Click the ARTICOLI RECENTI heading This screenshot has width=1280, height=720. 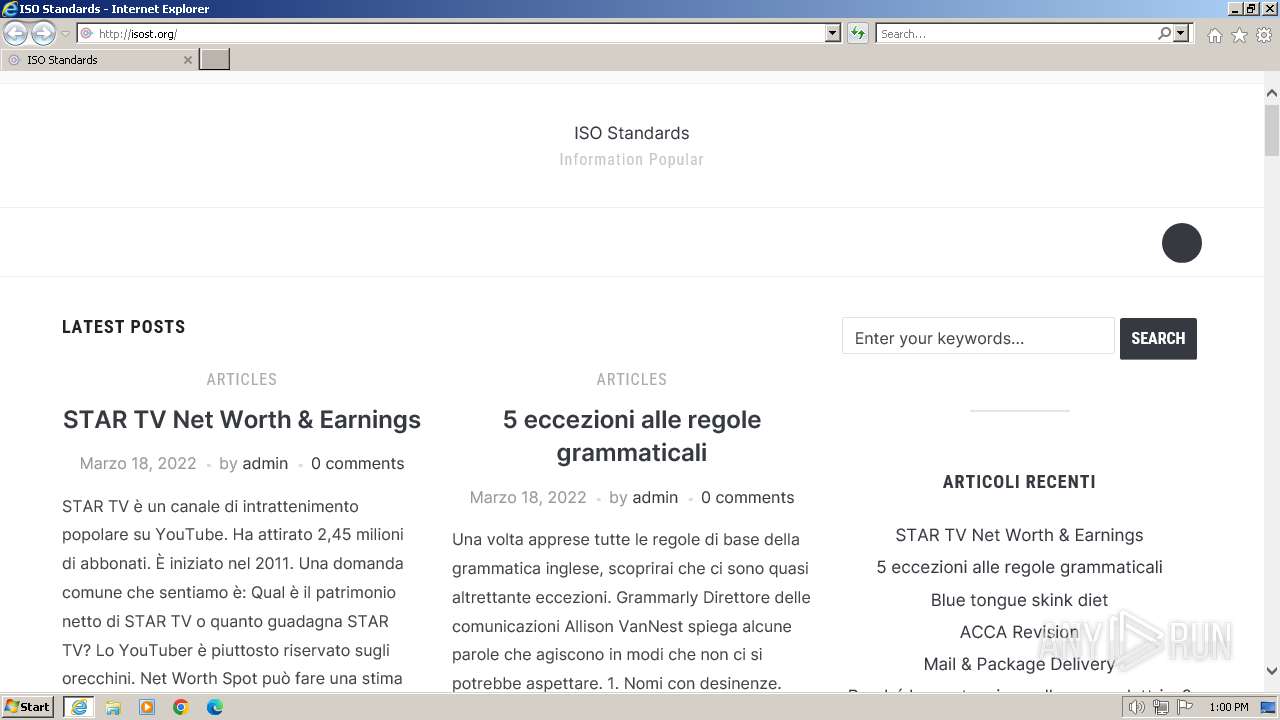[1019, 482]
